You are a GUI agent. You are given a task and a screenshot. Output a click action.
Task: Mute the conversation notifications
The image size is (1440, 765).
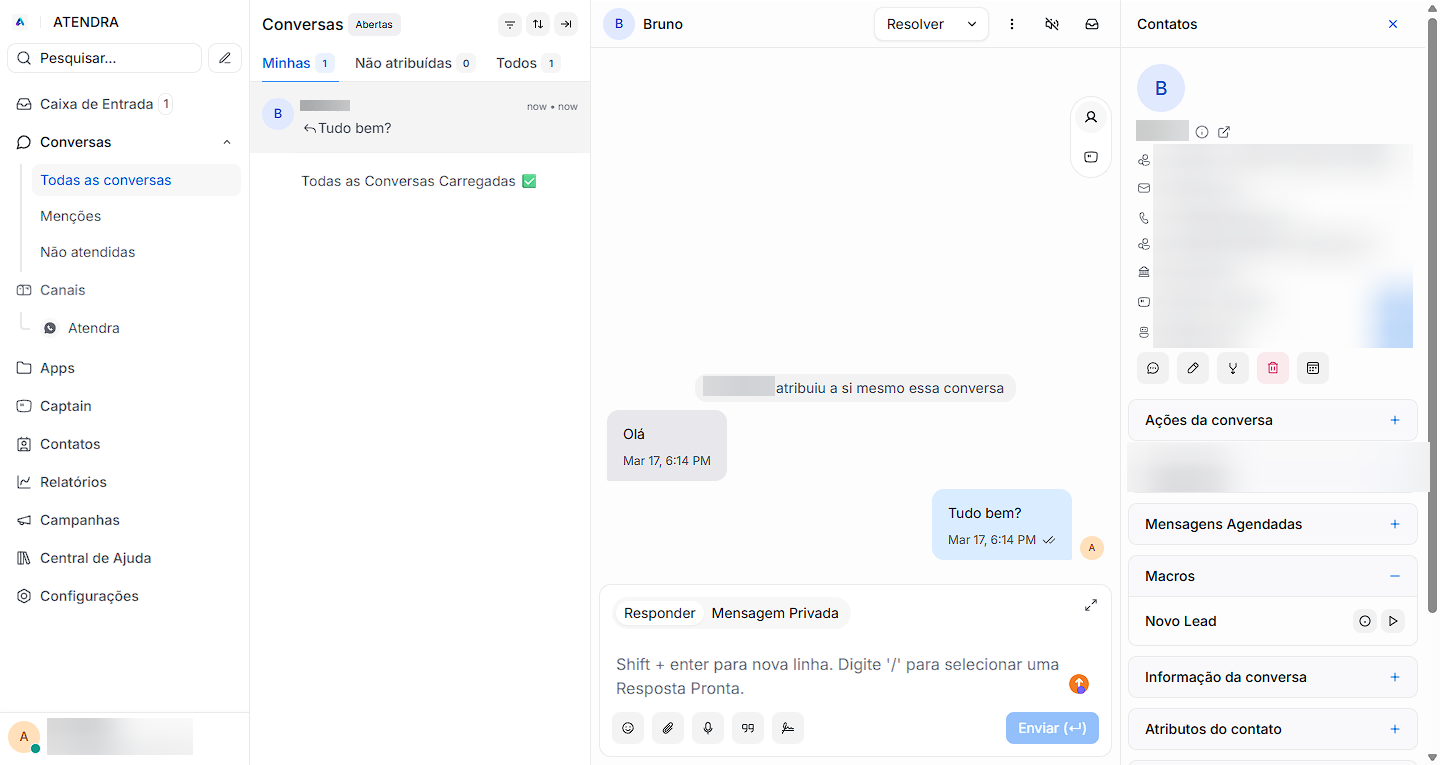pos(1051,23)
